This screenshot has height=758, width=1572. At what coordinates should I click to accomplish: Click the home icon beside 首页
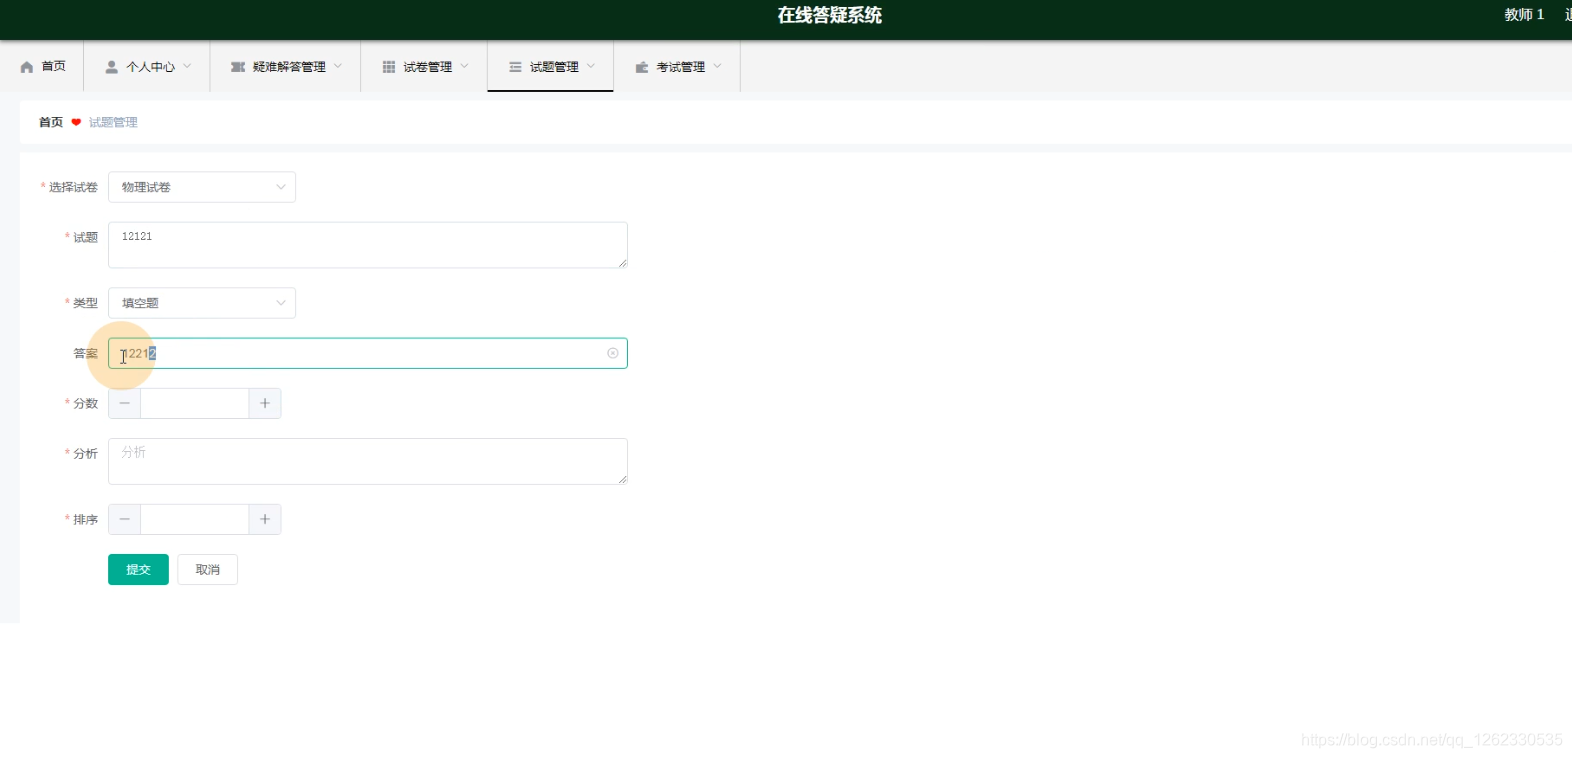(27, 67)
